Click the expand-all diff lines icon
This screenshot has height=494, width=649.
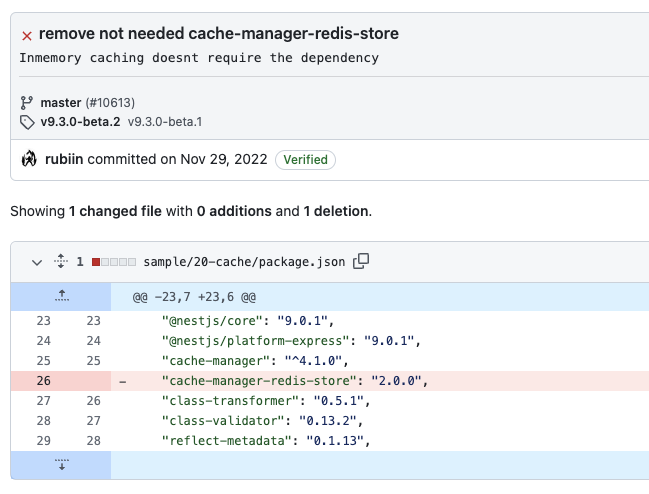coord(59,262)
